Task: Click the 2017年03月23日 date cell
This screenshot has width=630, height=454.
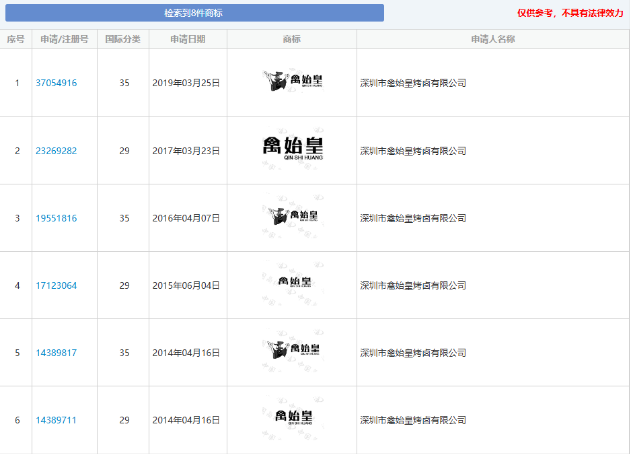Action: click(x=188, y=151)
